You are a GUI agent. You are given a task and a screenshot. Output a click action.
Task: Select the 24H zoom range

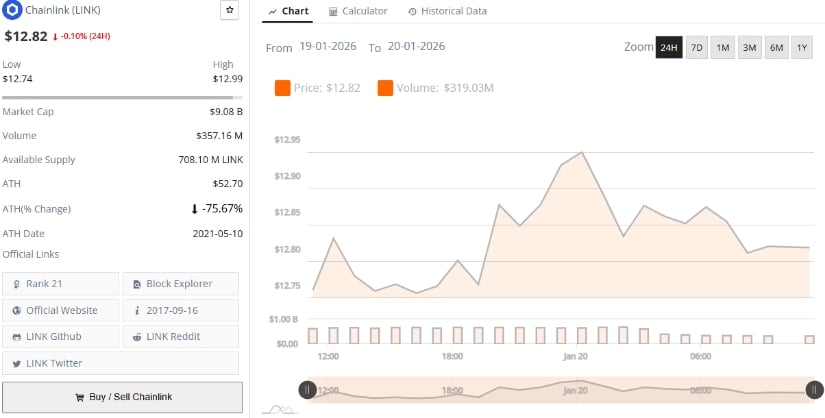pos(669,48)
